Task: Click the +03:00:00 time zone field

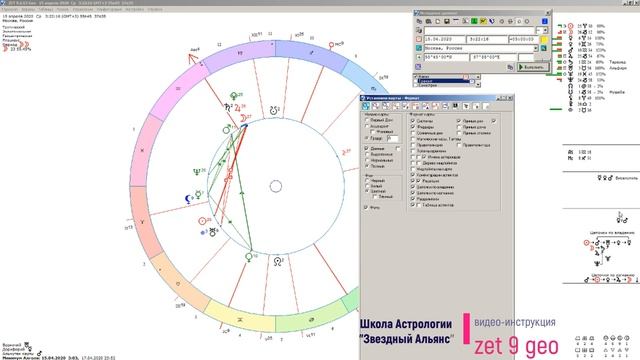Action: point(524,39)
